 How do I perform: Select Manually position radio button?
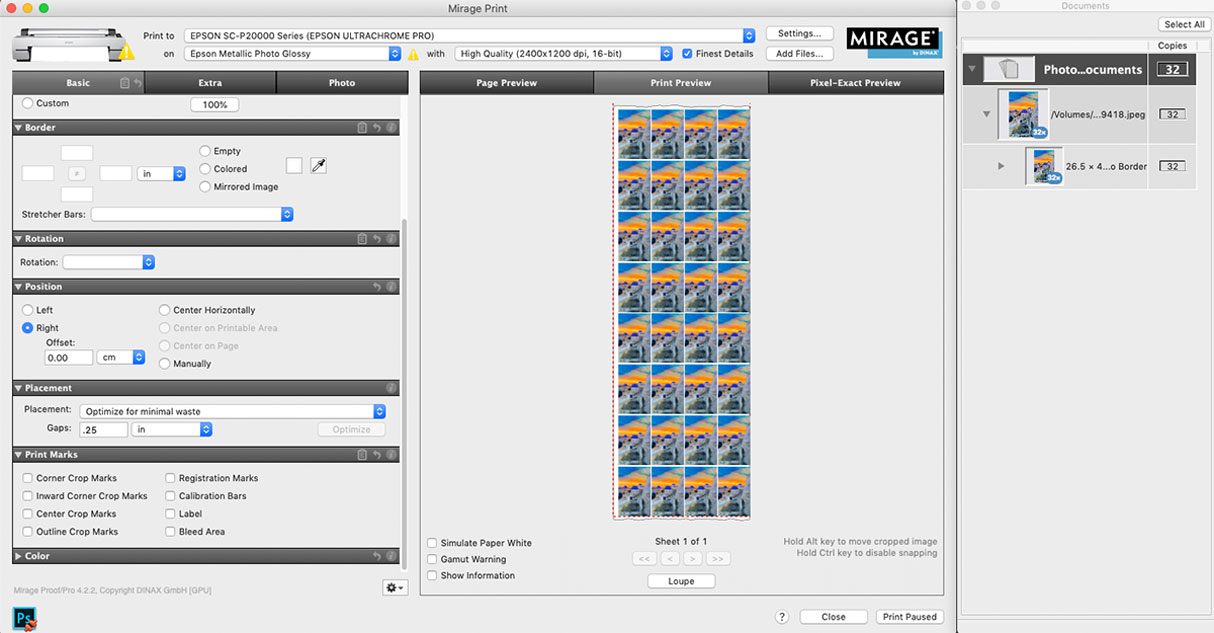coord(165,364)
